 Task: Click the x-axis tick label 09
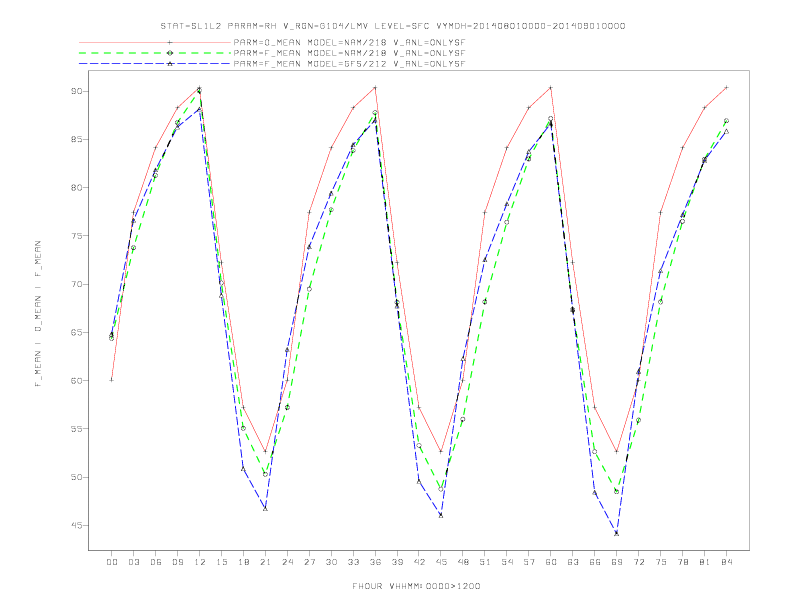pos(177,562)
